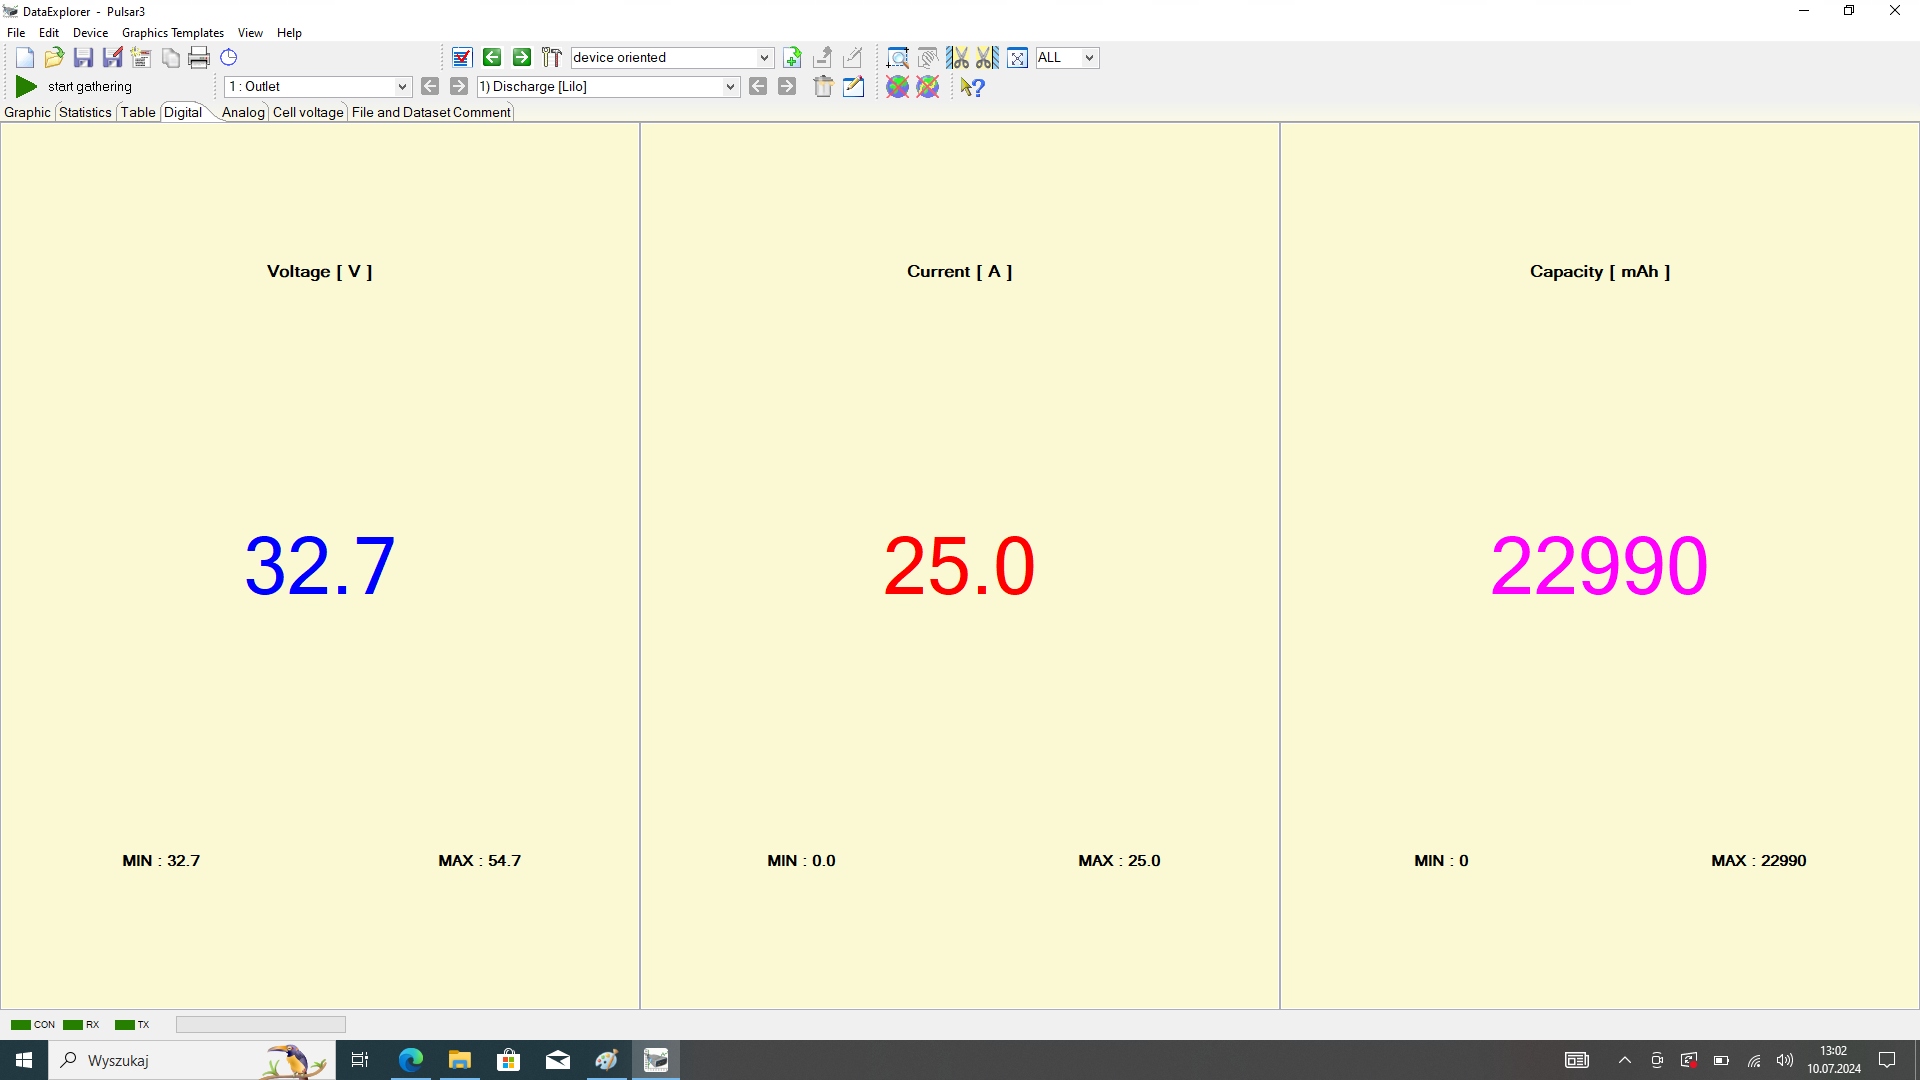Open the ALL selector dropdown
Image resolution: width=1920 pixels, height=1080 pixels.
point(1089,58)
